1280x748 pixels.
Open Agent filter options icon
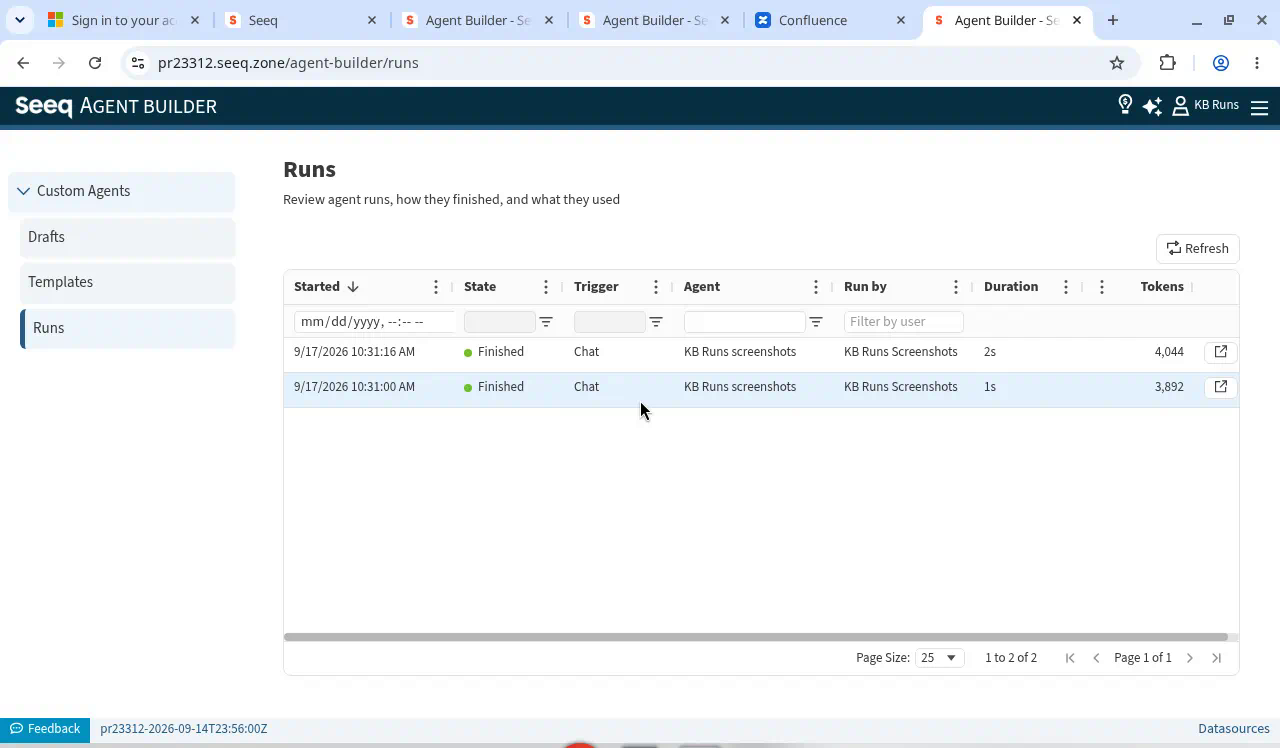(x=816, y=322)
